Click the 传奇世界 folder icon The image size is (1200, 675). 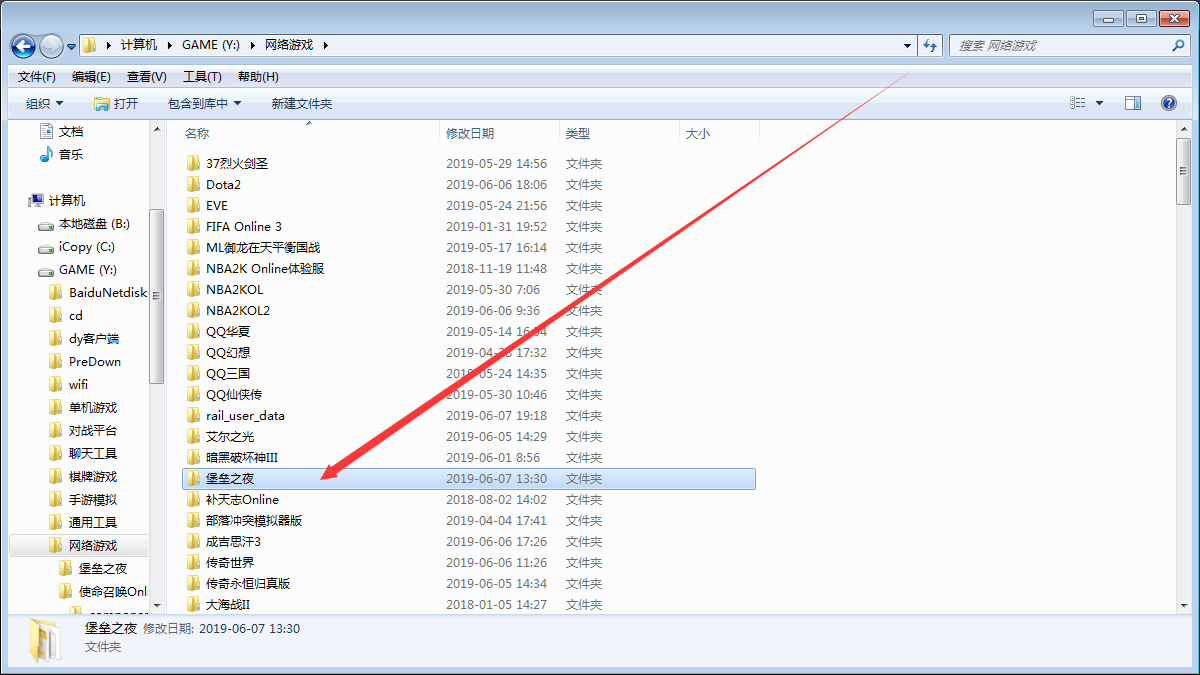coord(194,562)
